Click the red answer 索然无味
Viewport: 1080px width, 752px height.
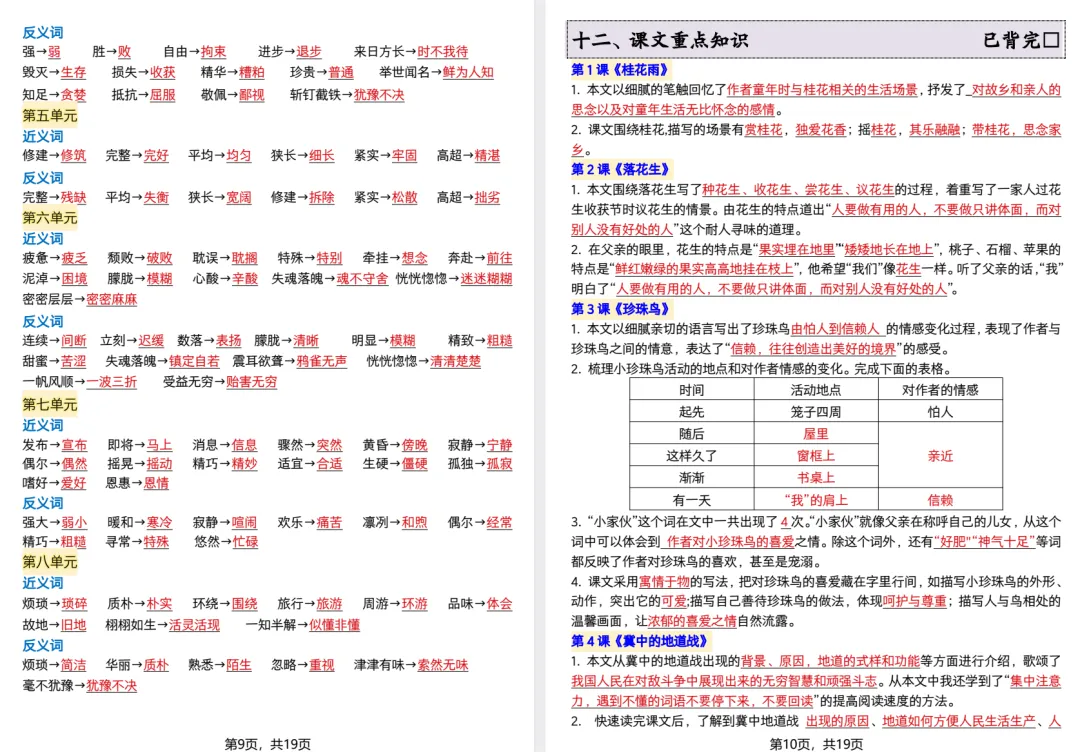tap(443, 665)
